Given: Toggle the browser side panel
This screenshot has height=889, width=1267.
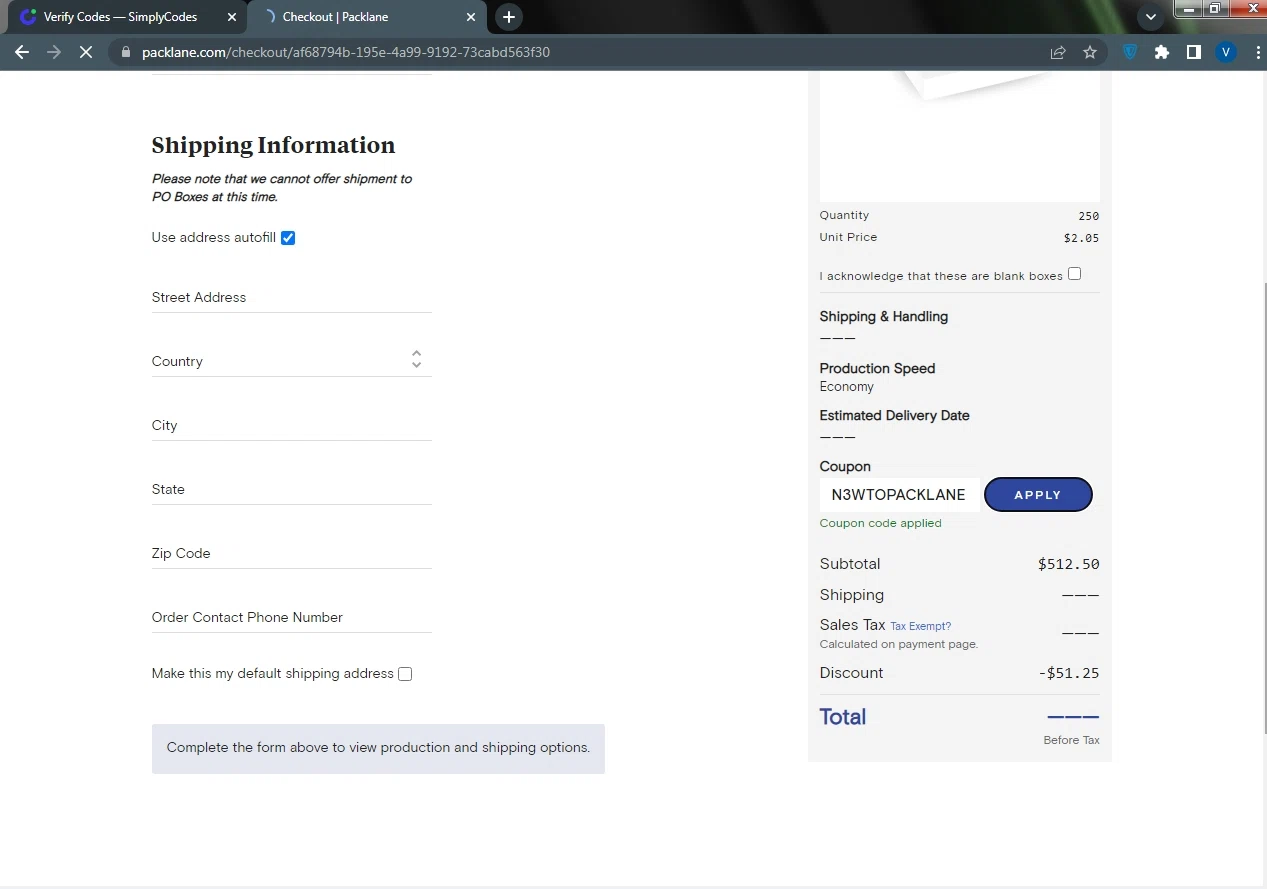Looking at the screenshot, I should pos(1194,52).
